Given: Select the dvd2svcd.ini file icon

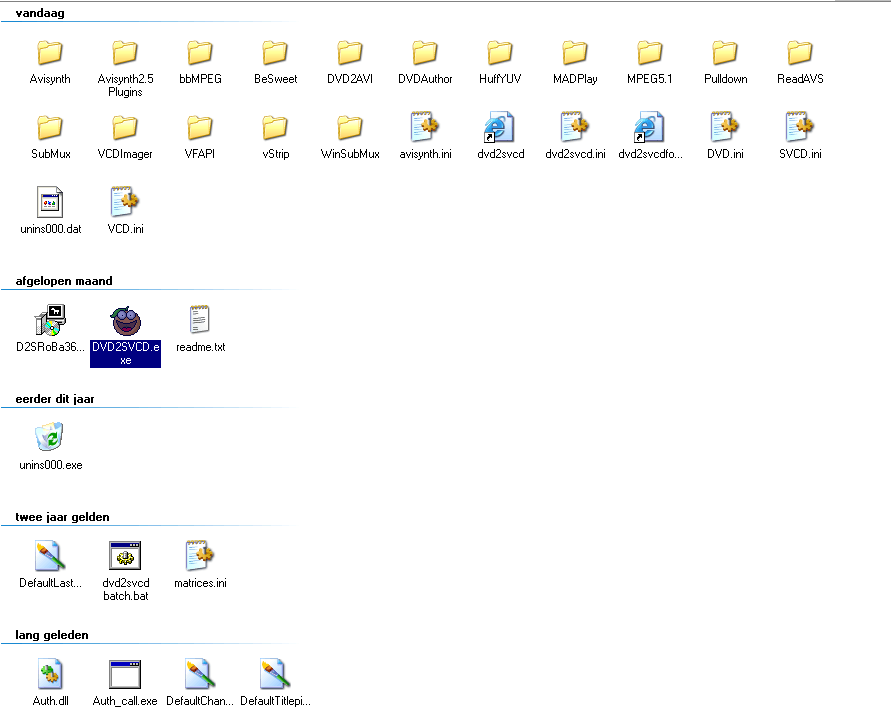Looking at the screenshot, I should [x=575, y=127].
